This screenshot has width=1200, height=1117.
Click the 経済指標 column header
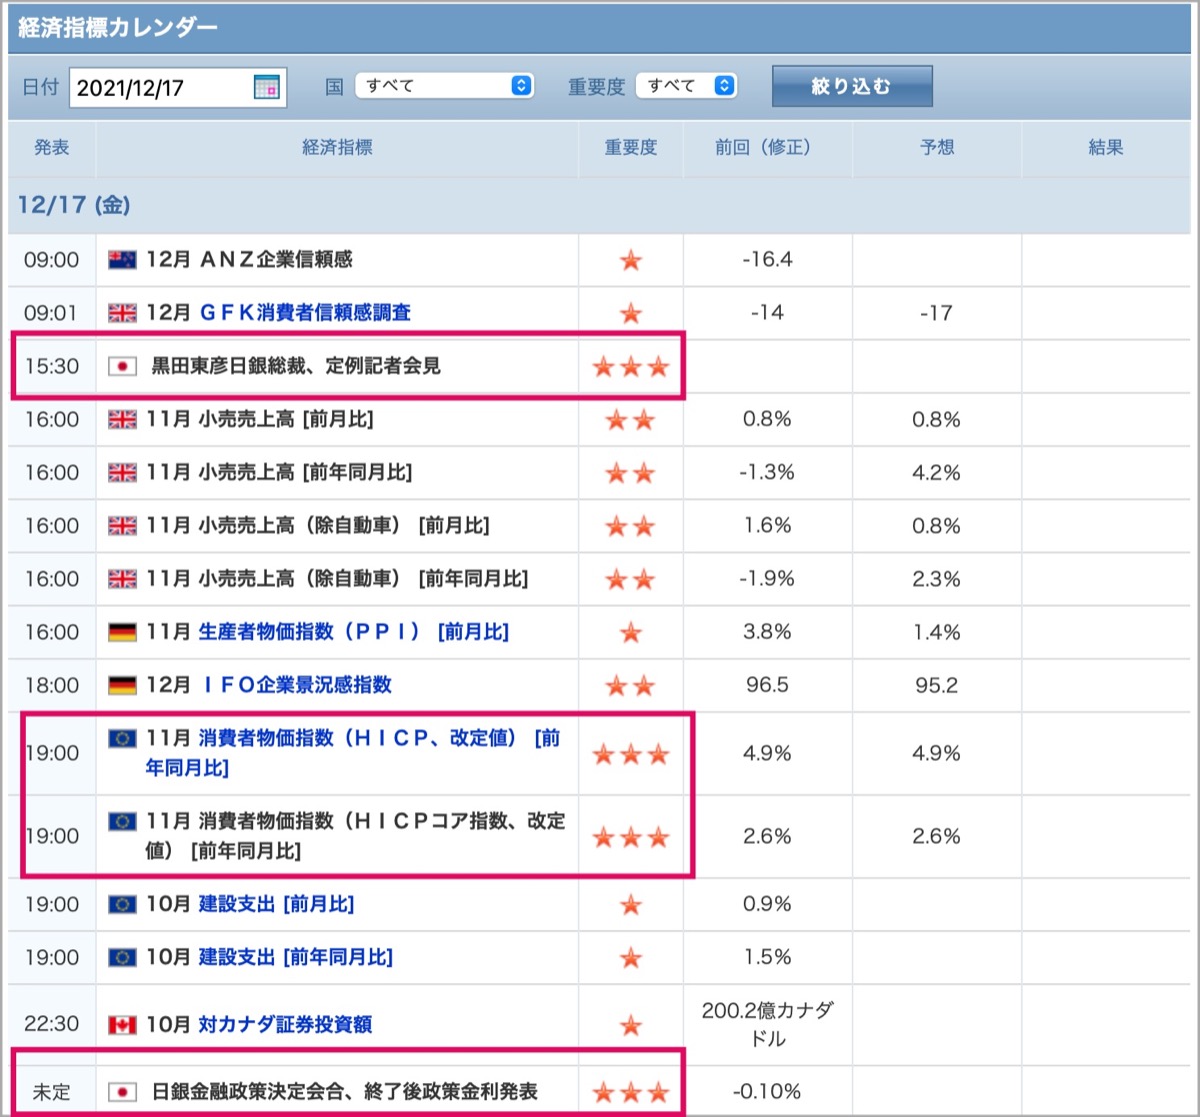(x=338, y=148)
